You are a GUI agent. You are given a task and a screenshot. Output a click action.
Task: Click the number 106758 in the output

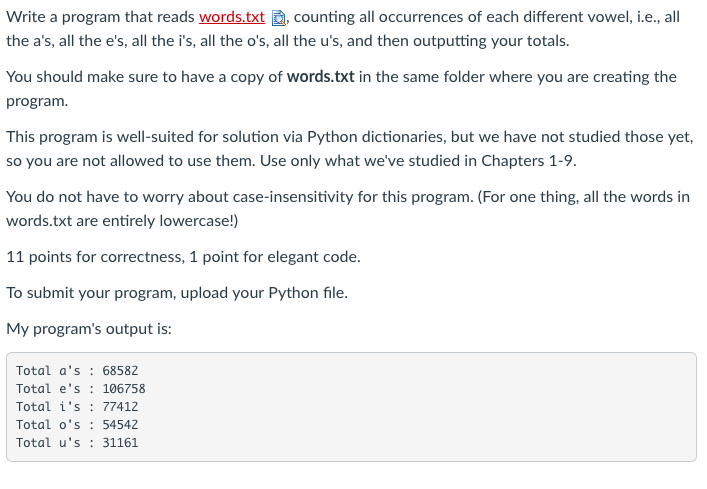pyautogui.click(x=124, y=389)
